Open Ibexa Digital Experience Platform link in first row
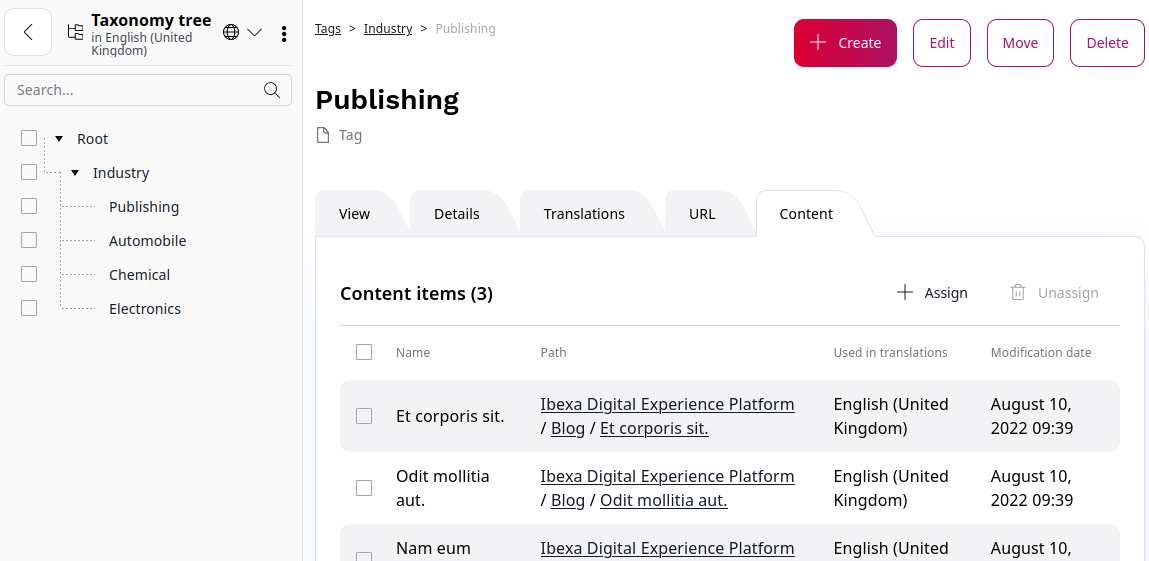Image resolution: width=1149 pixels, height=561 pixels. 667,404
